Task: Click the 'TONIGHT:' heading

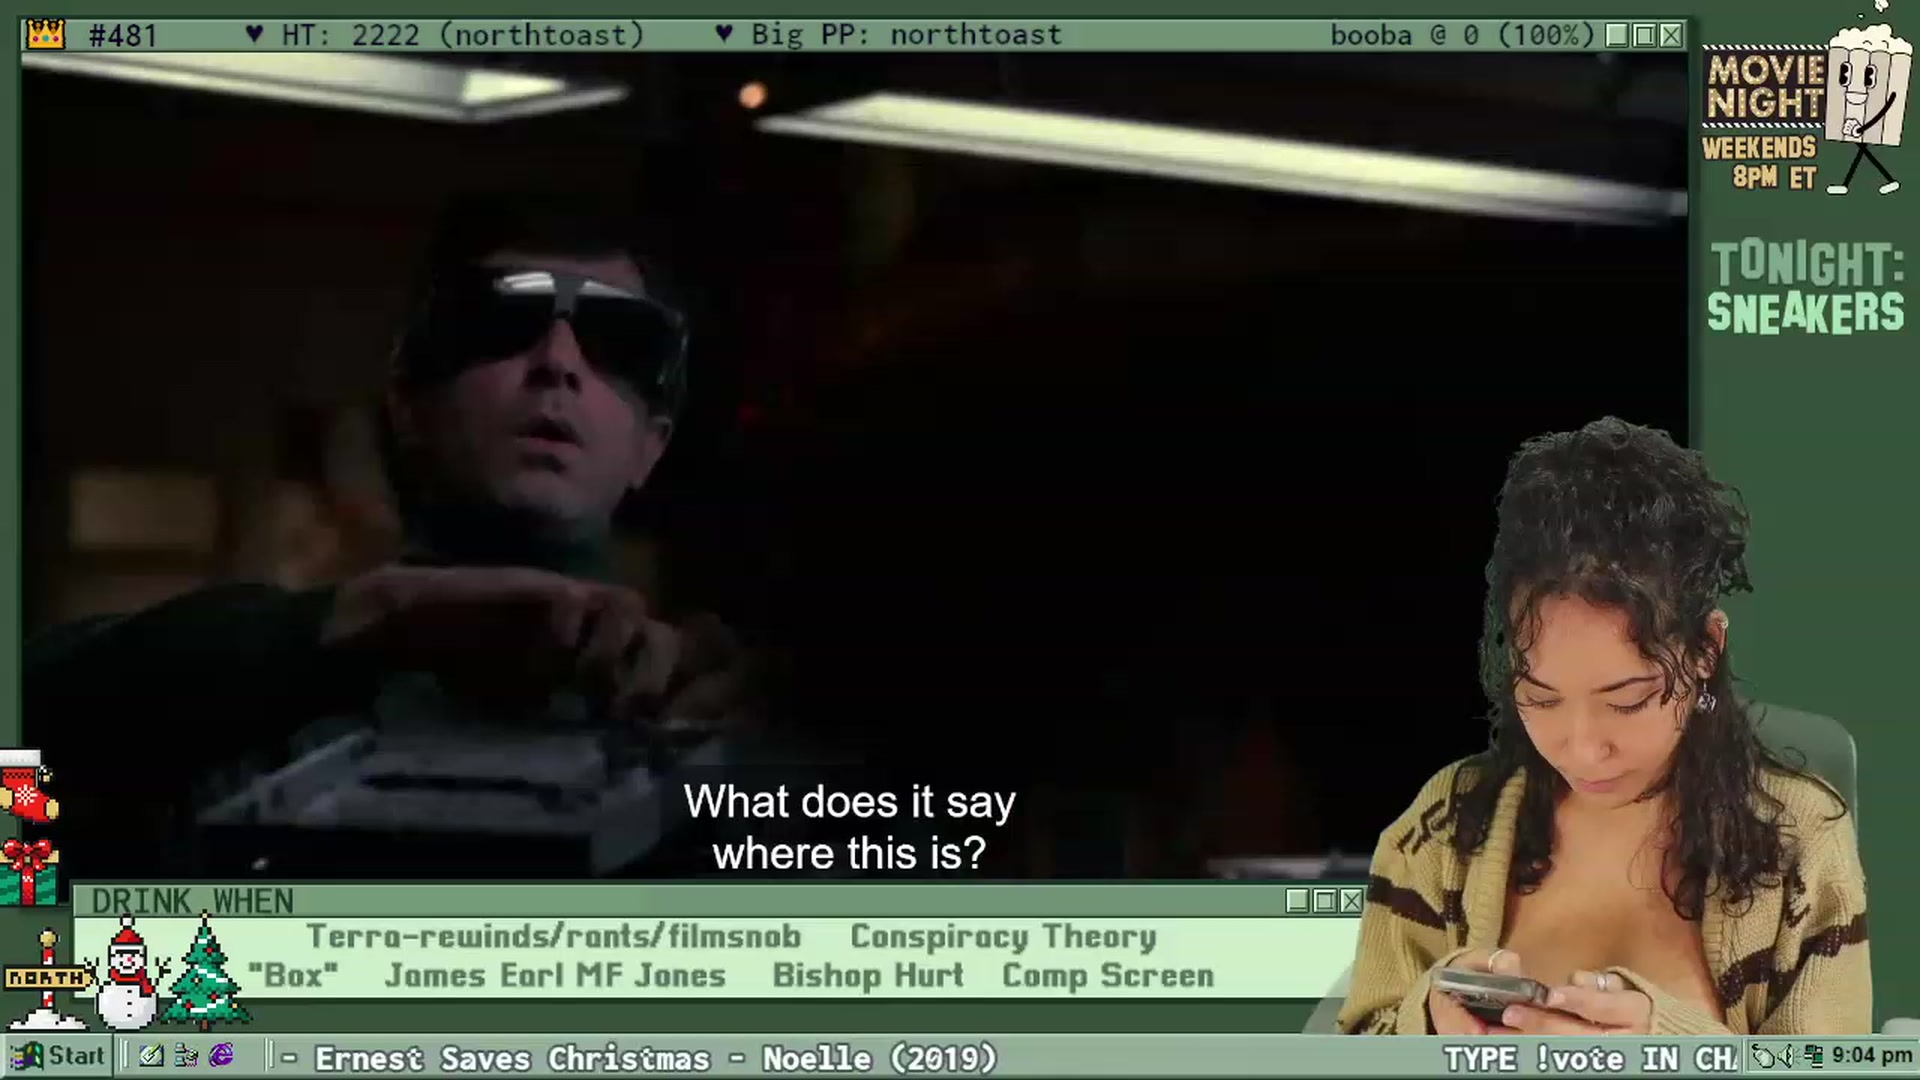Action: coord(1808,264)
